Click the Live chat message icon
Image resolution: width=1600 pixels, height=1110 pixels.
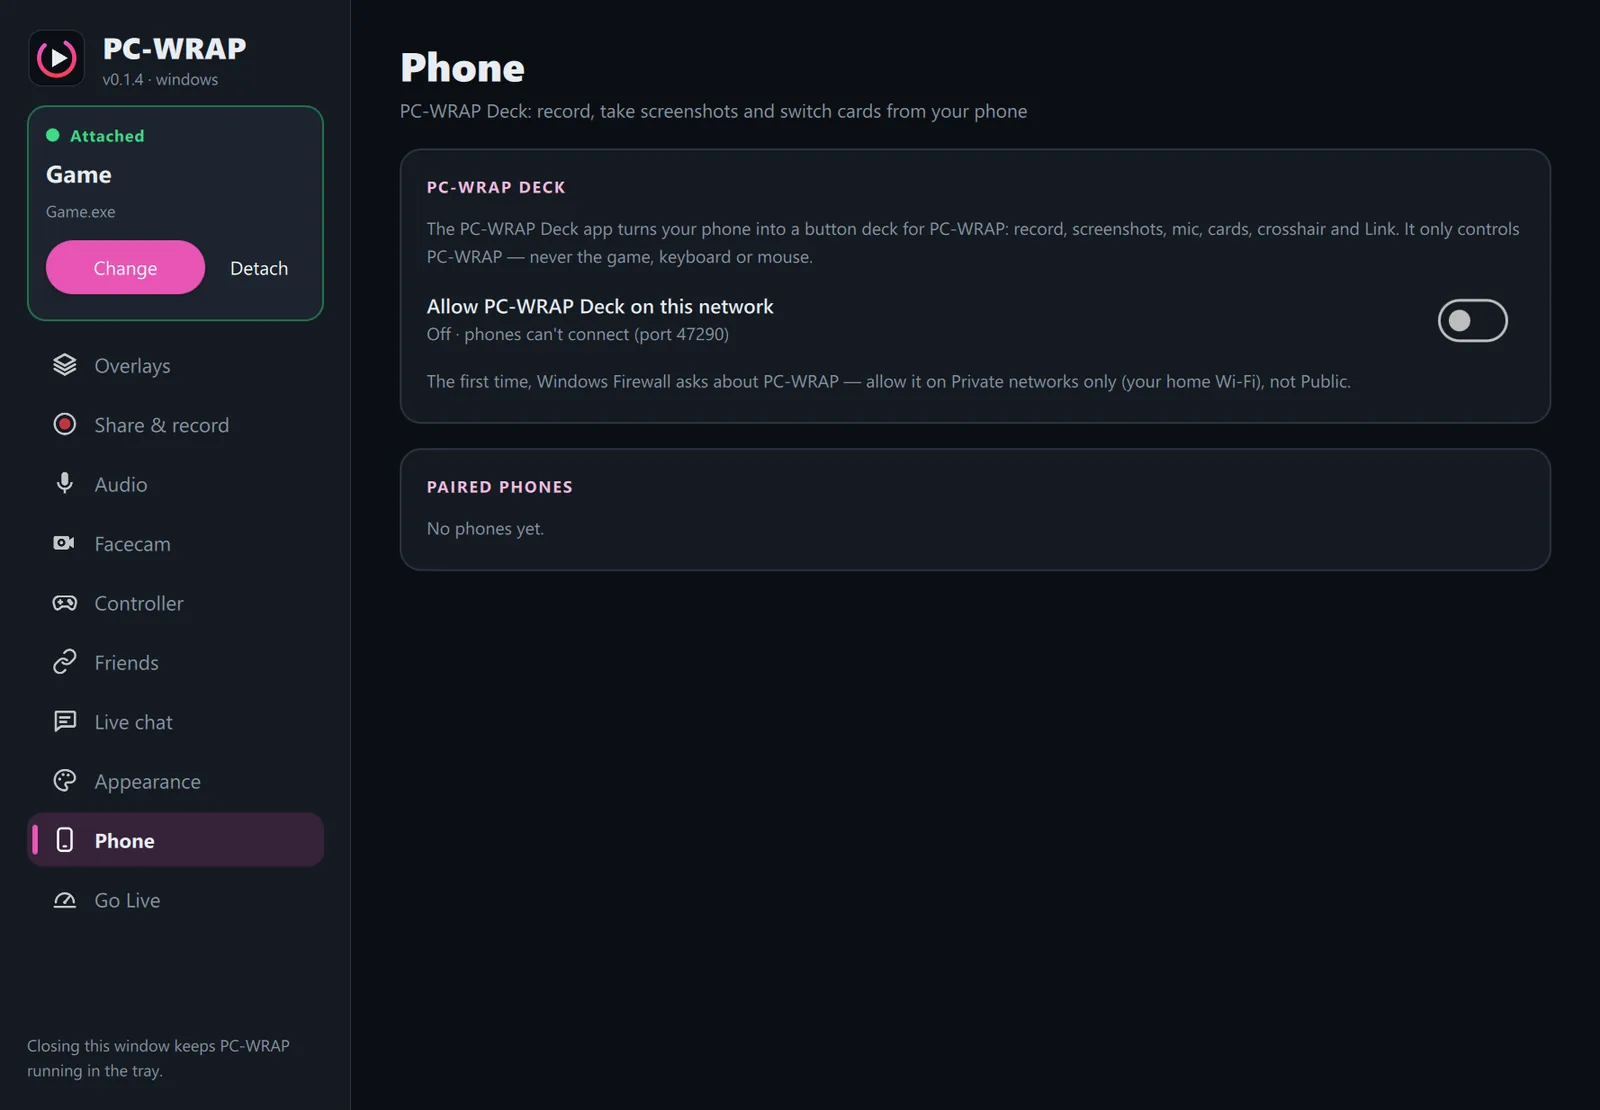65,721
